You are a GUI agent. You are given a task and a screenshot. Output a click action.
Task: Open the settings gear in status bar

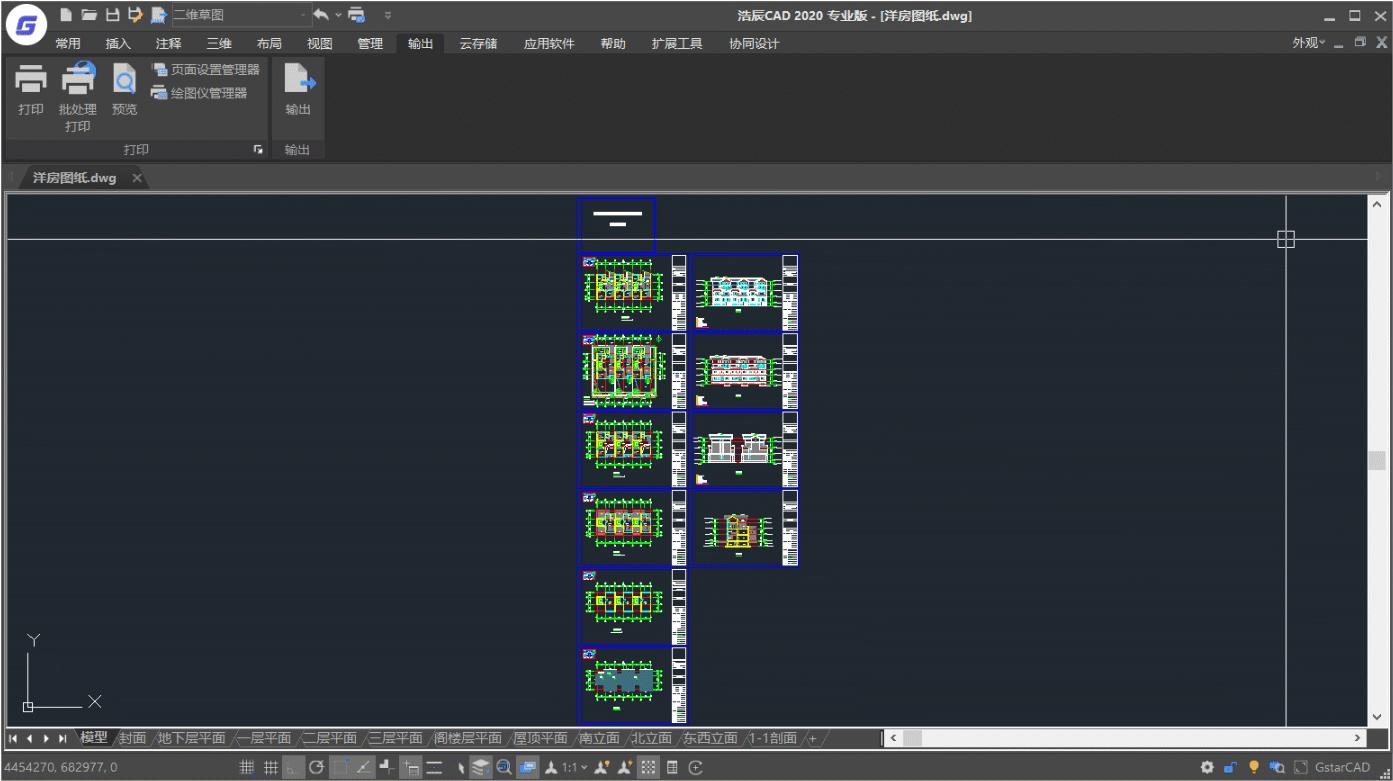[x=1207, y=767]
